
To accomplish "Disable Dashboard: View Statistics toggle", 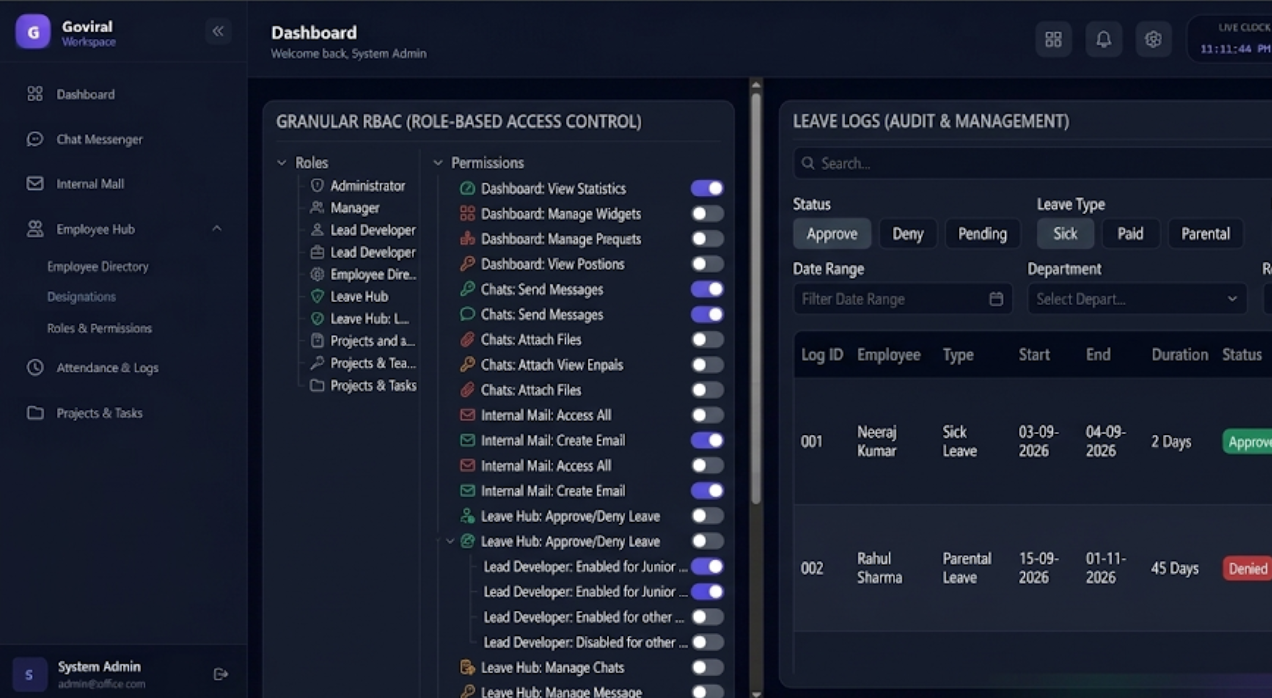I will 707,188.
